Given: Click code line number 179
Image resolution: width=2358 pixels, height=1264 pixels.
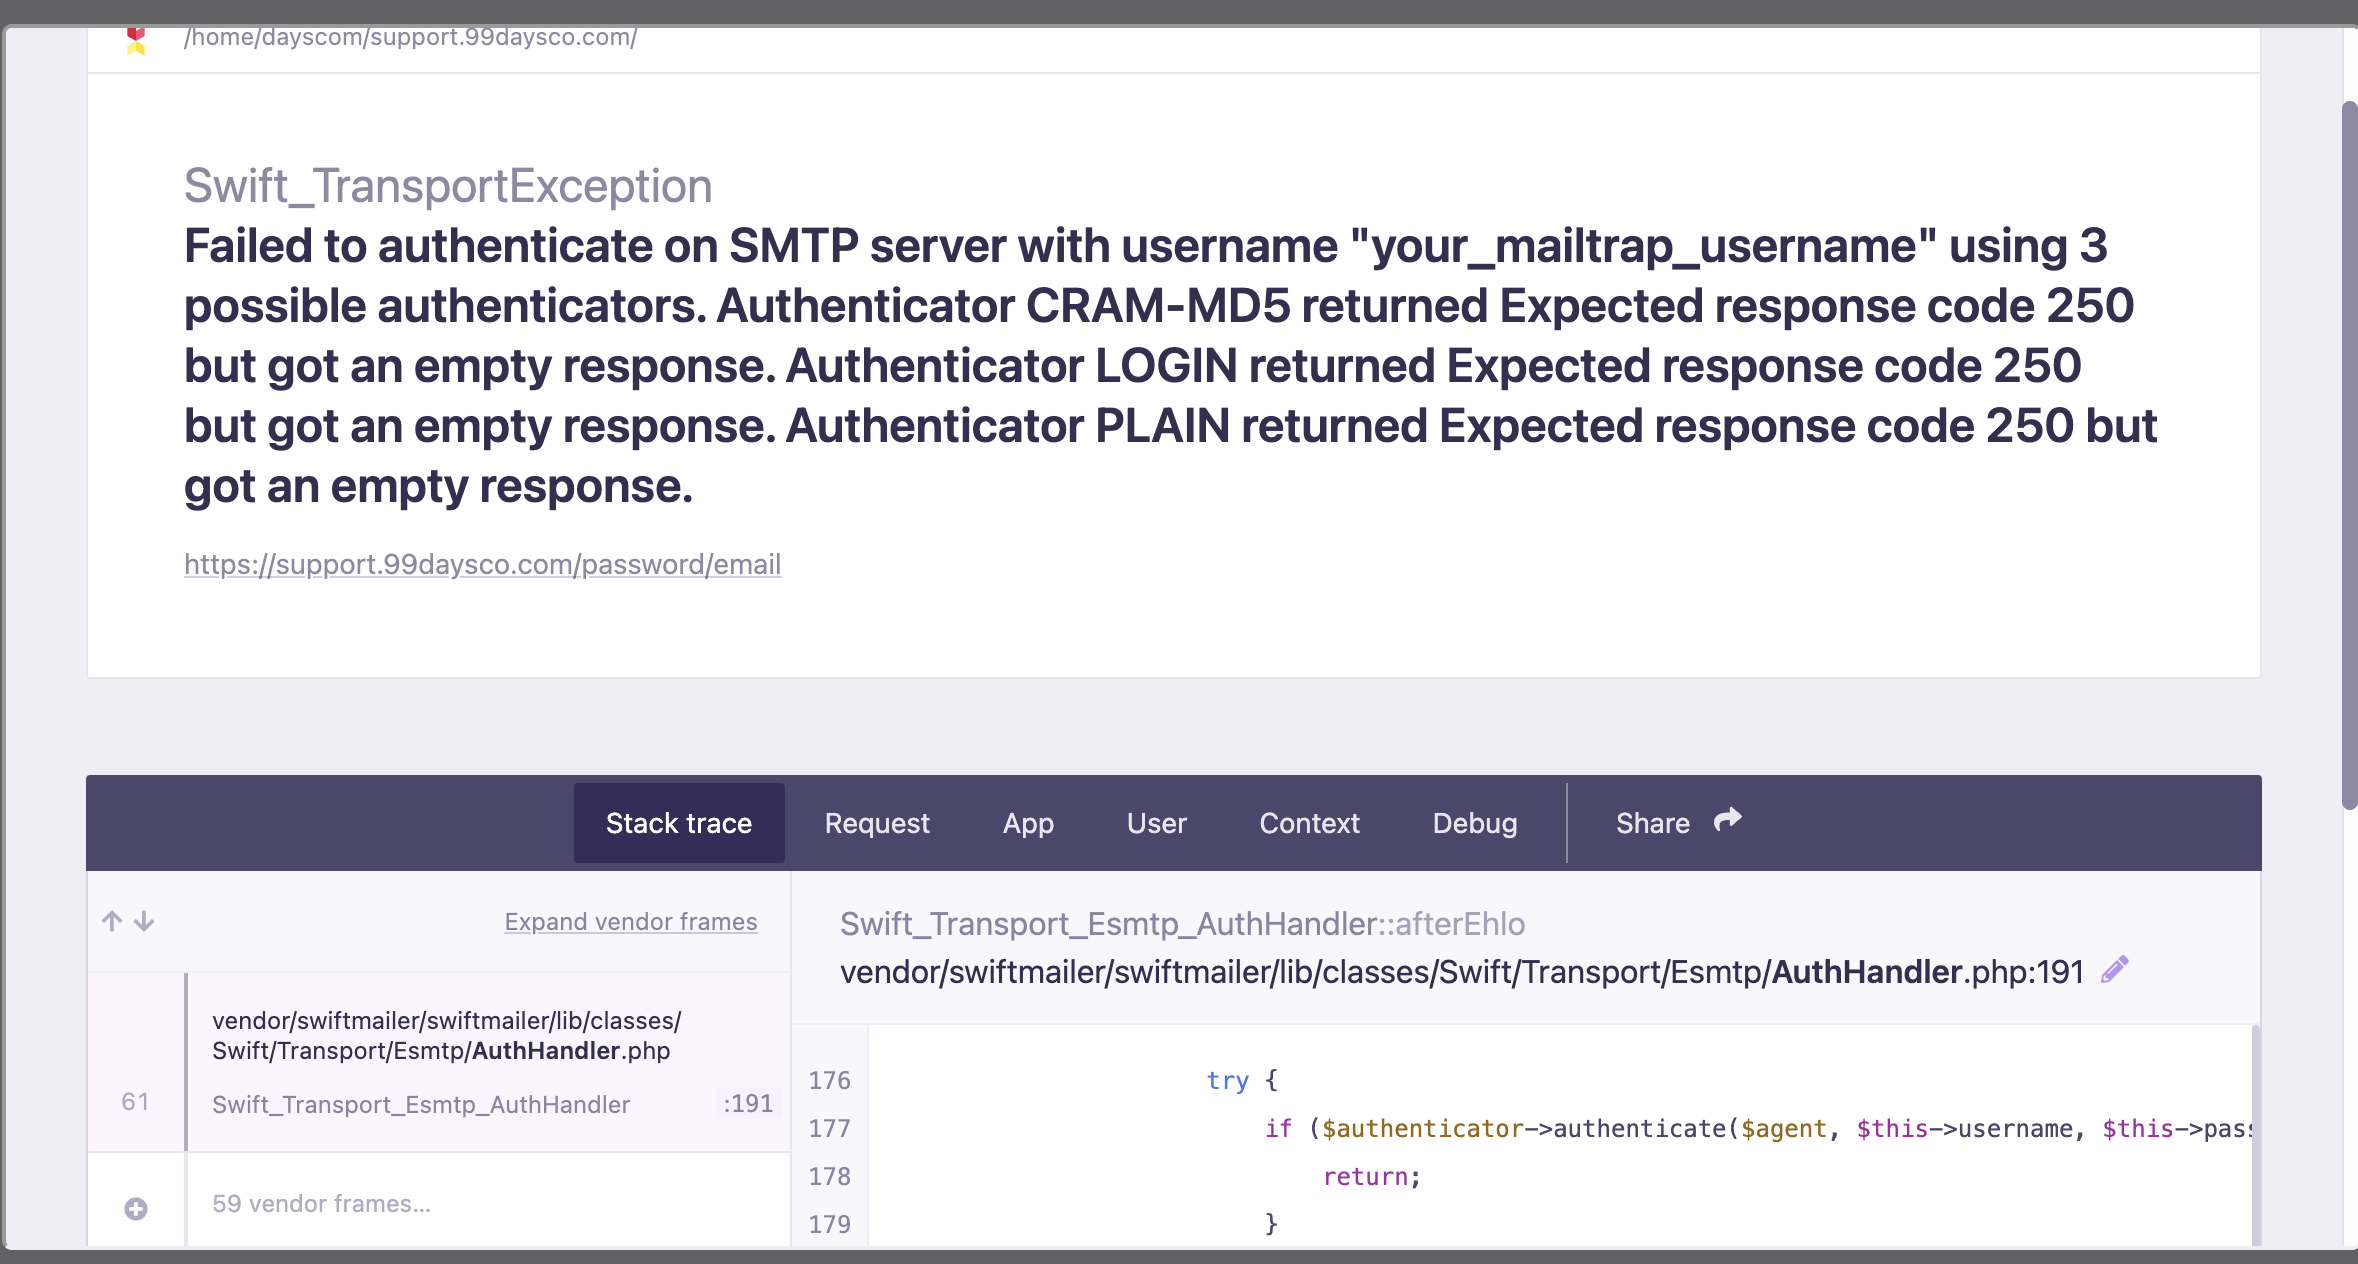Looking at the screenshot, I should pyautogui.click(x=829, y=1224).
